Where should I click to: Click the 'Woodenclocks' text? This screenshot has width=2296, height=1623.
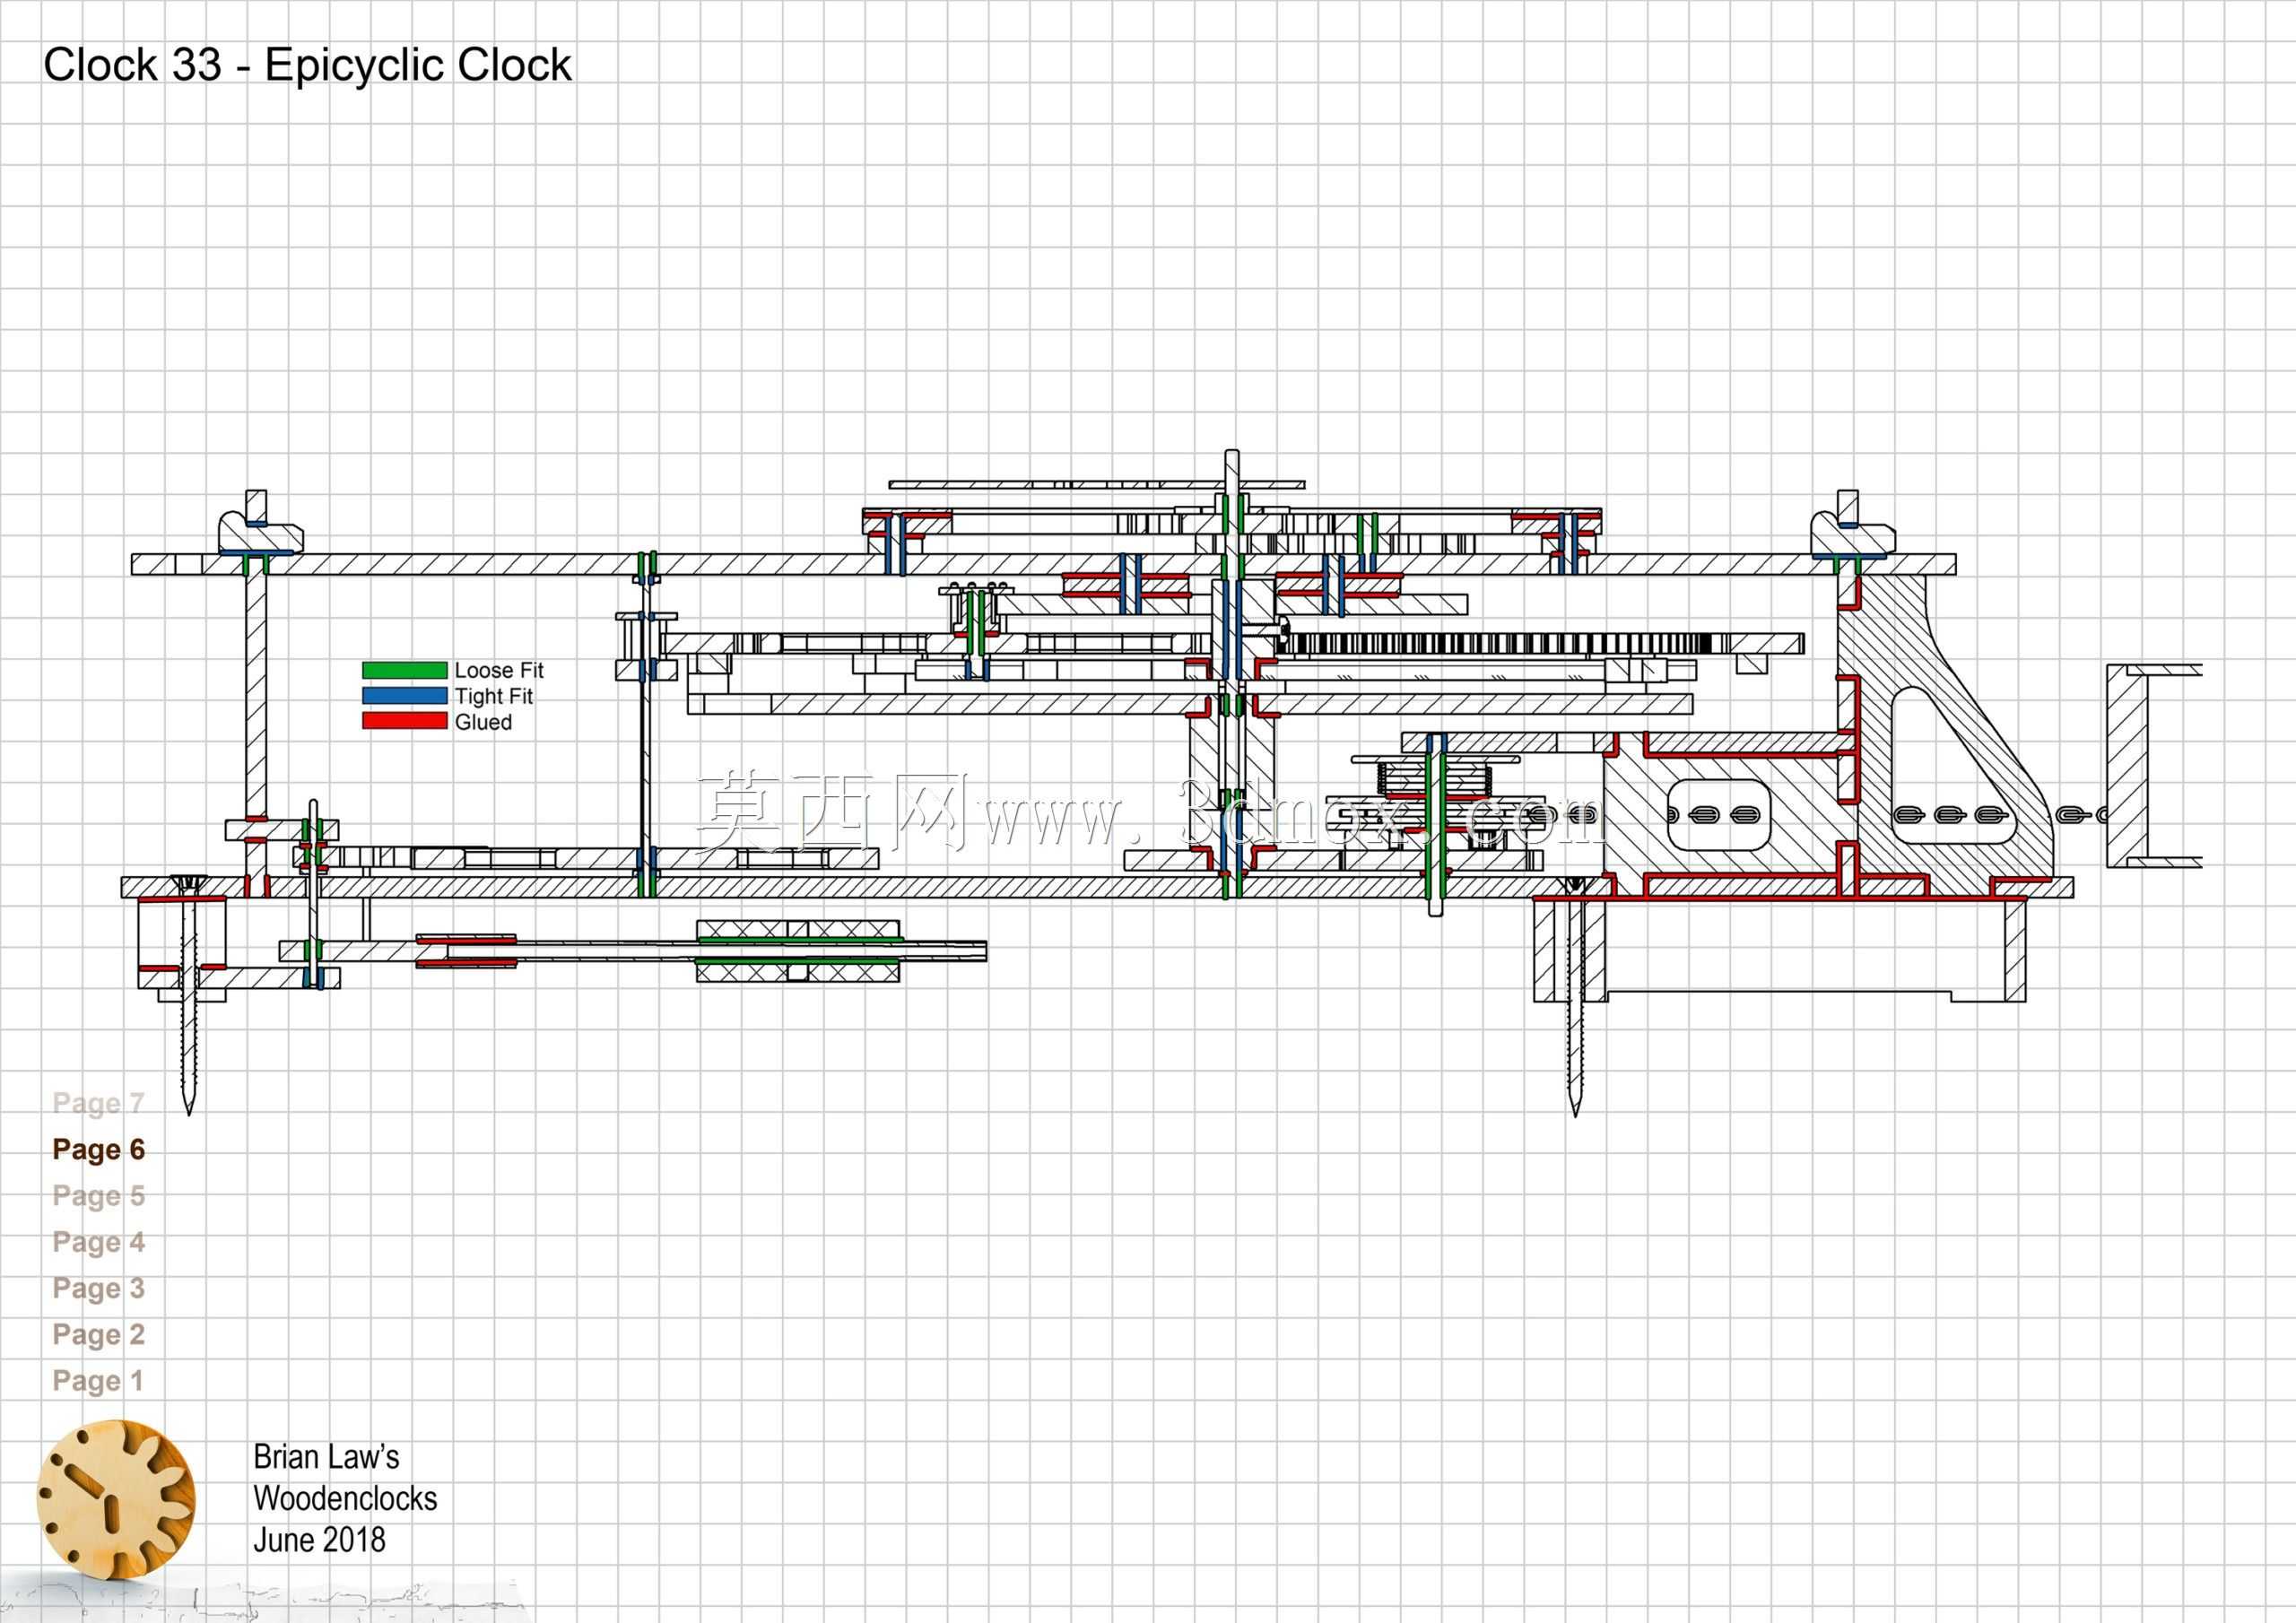(x=345, y=1498)
